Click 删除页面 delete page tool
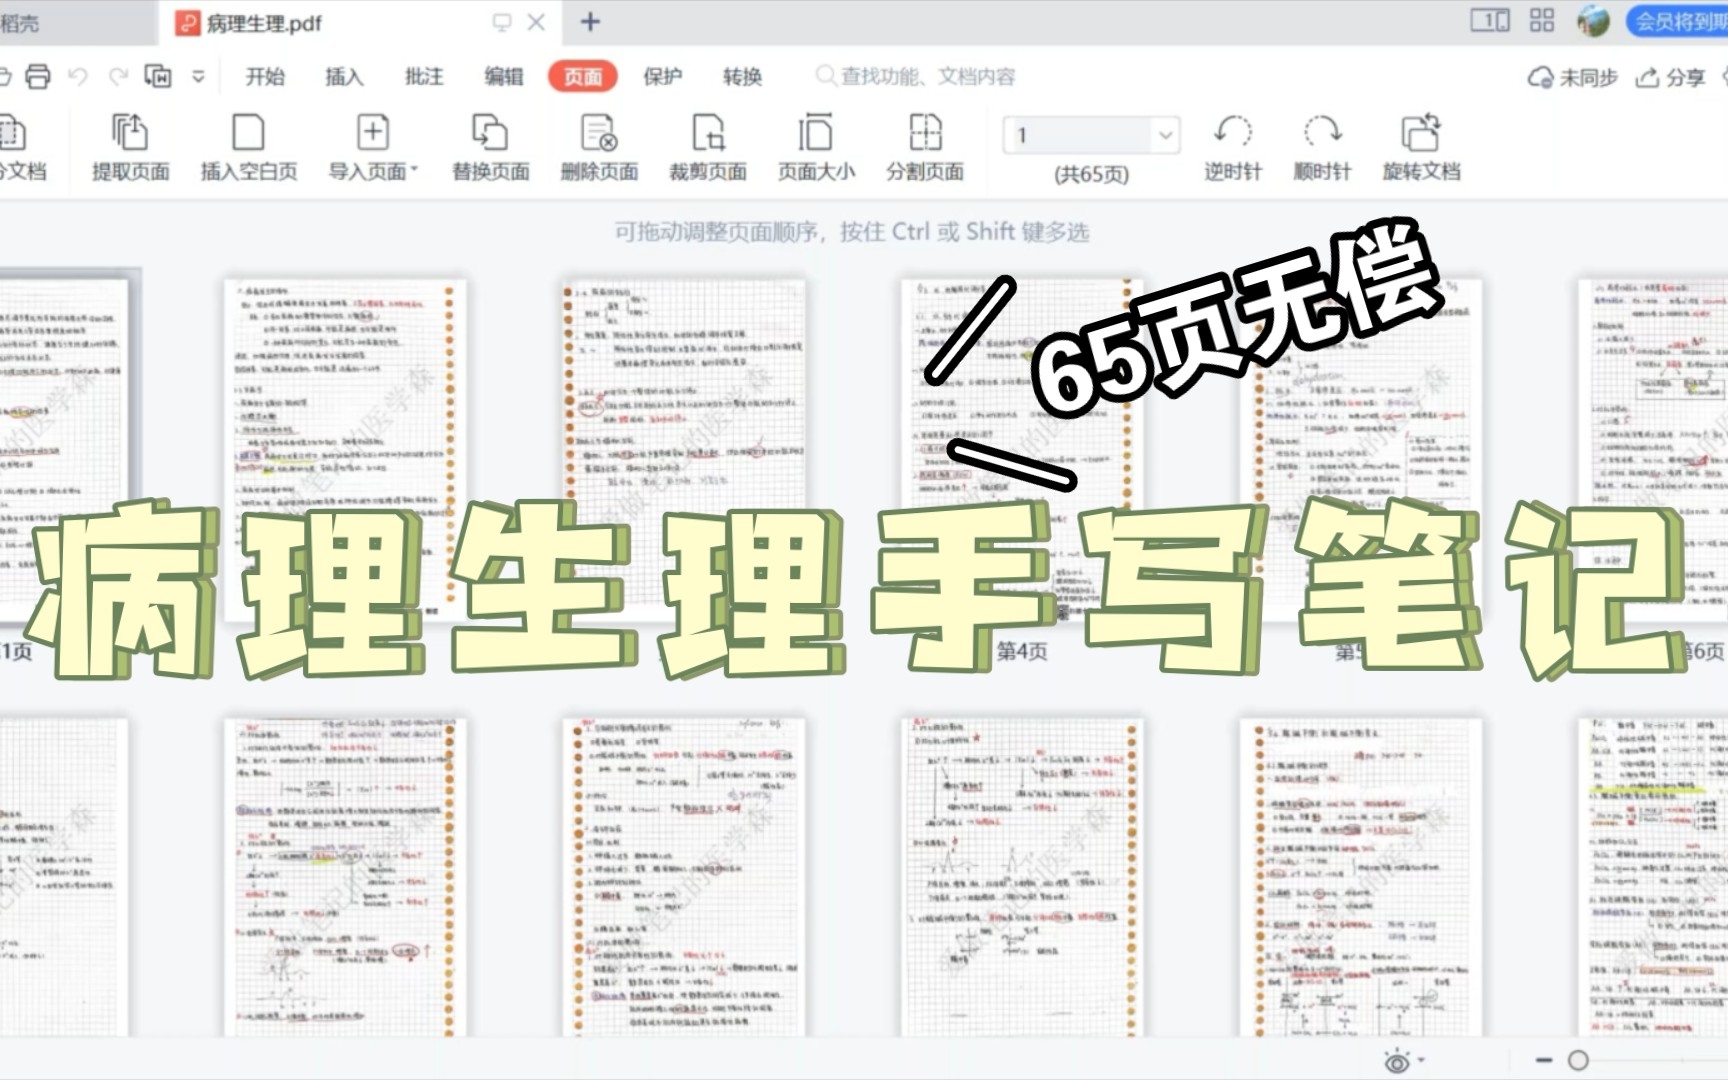The image size is (1728, 1080). point(599,148)
